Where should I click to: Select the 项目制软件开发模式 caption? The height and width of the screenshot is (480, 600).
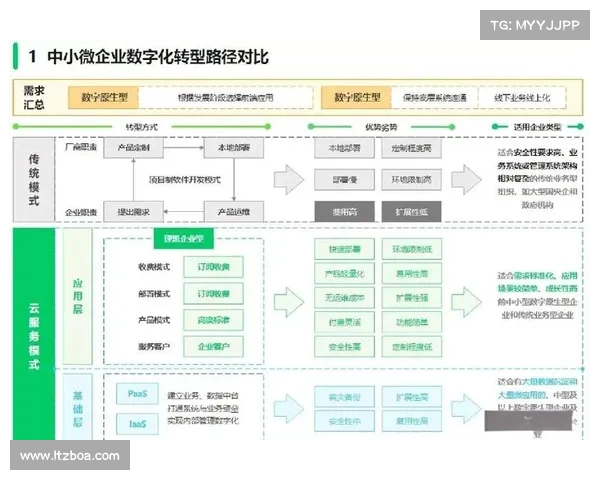[x=184, y=180]
